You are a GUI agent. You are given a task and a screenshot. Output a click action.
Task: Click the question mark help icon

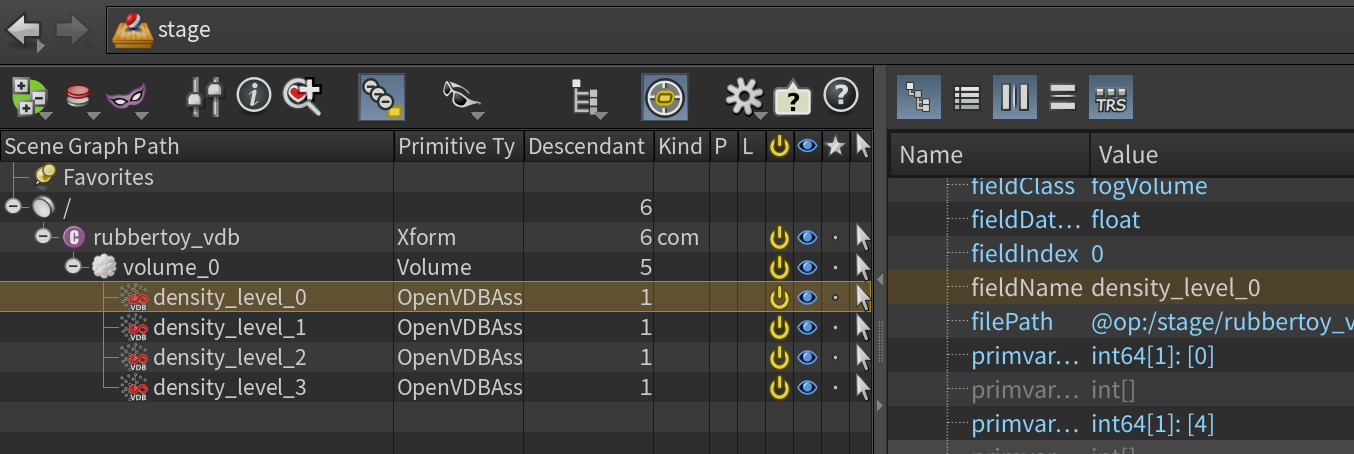[x=841, y=96]
